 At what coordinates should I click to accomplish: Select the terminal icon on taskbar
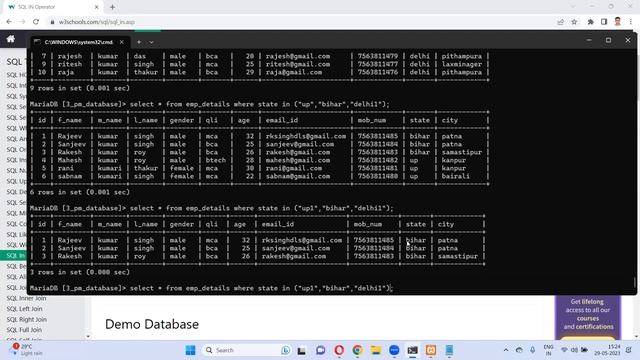click(x=413, y=350)
